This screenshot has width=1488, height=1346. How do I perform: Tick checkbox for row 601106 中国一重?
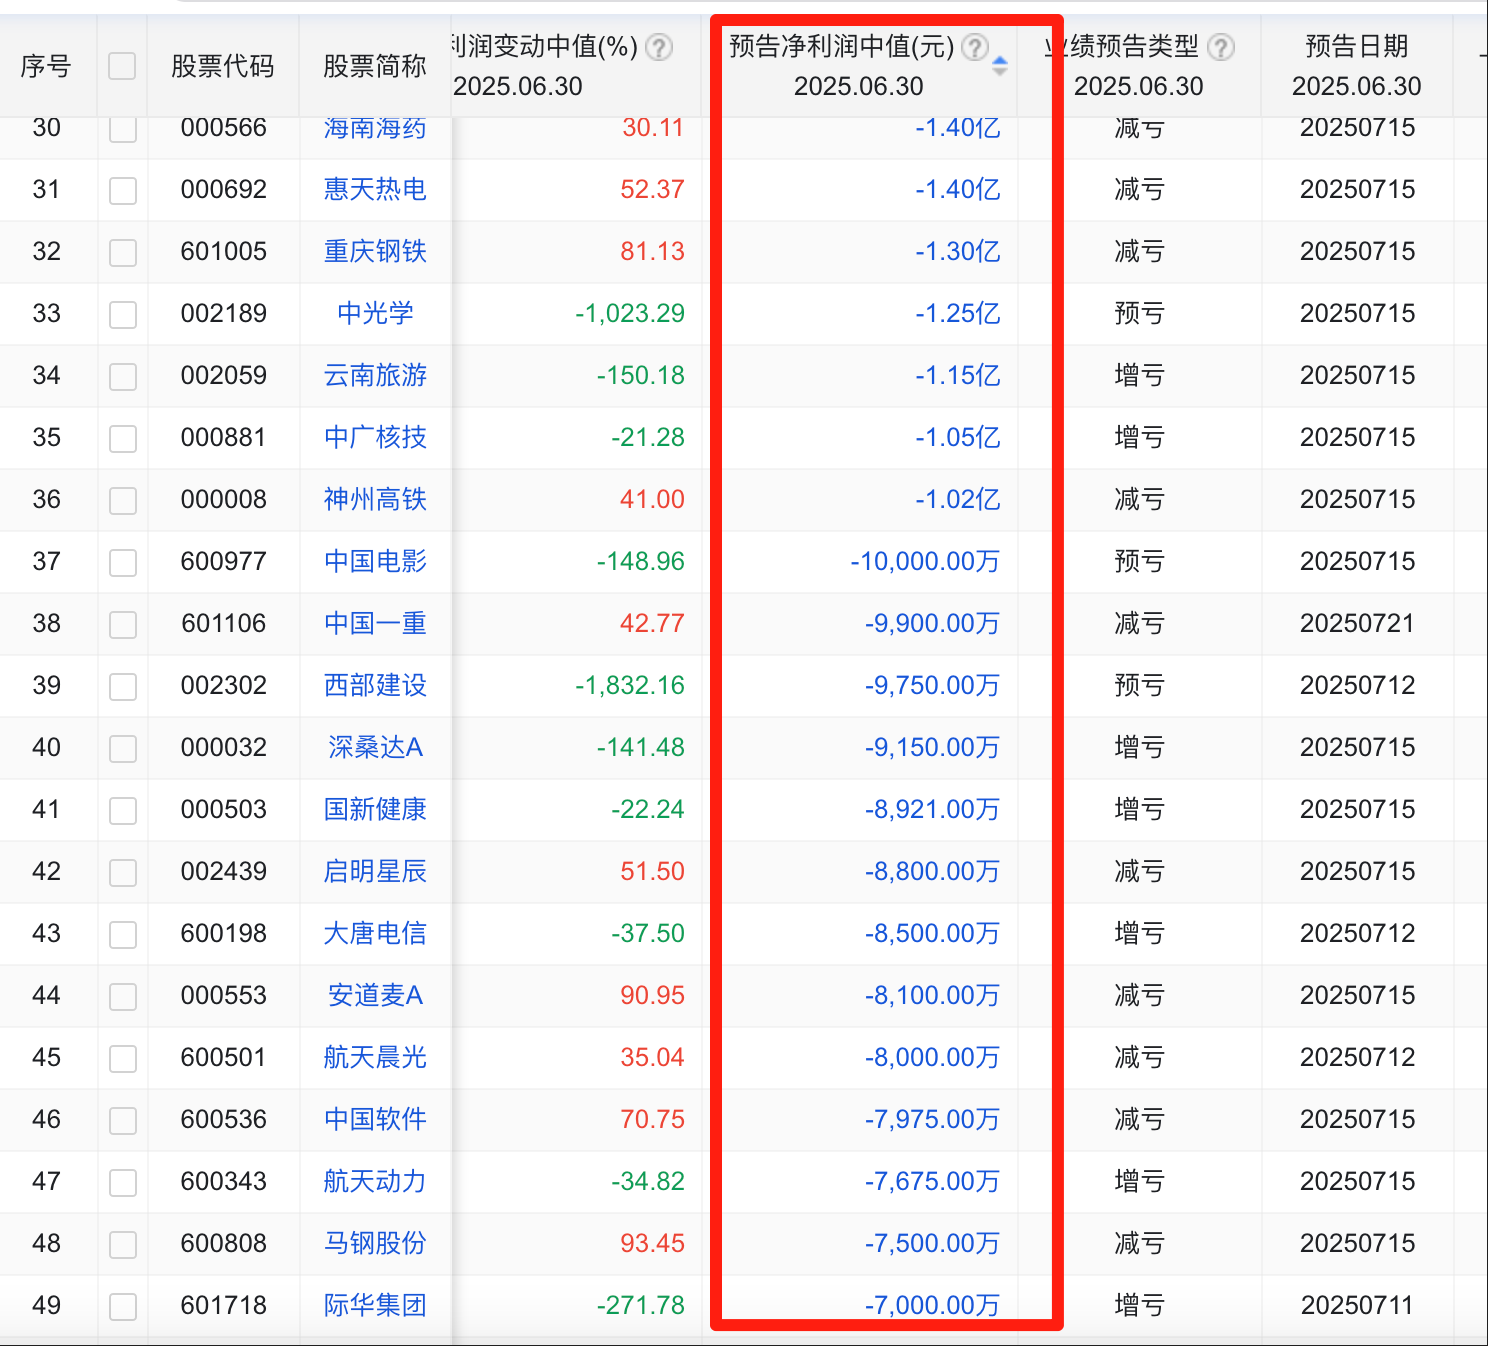click(x=123, y=625)
